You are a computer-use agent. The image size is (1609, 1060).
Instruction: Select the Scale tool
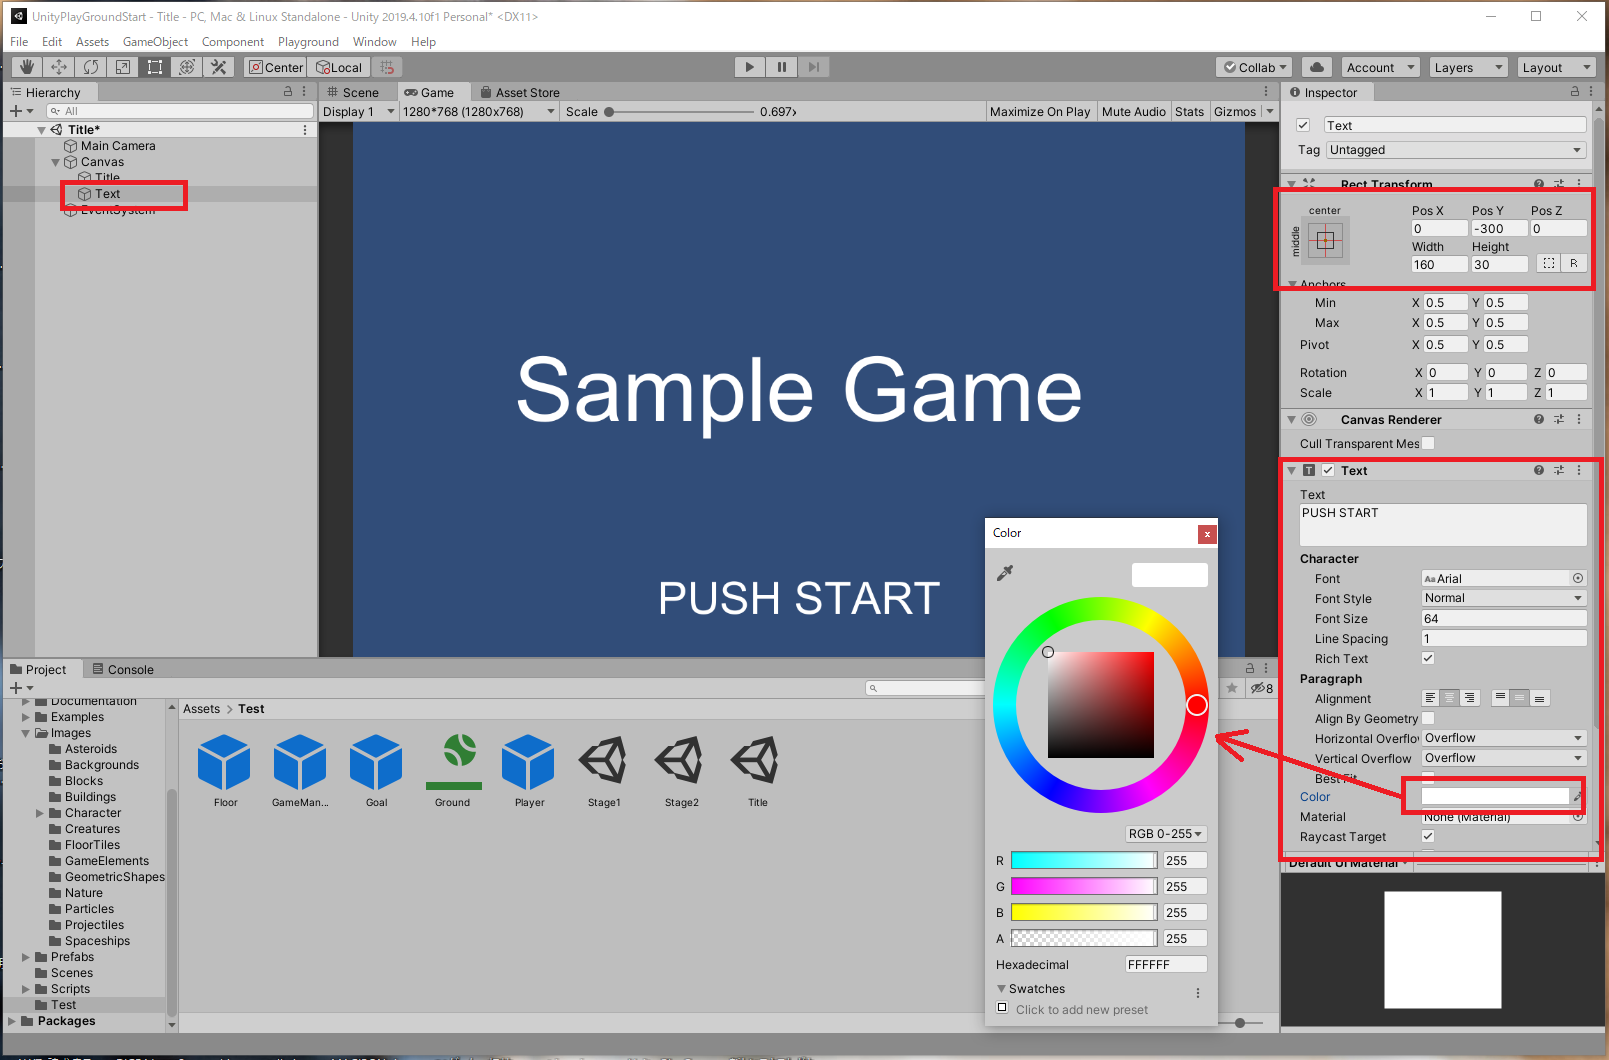pos(123,67)
